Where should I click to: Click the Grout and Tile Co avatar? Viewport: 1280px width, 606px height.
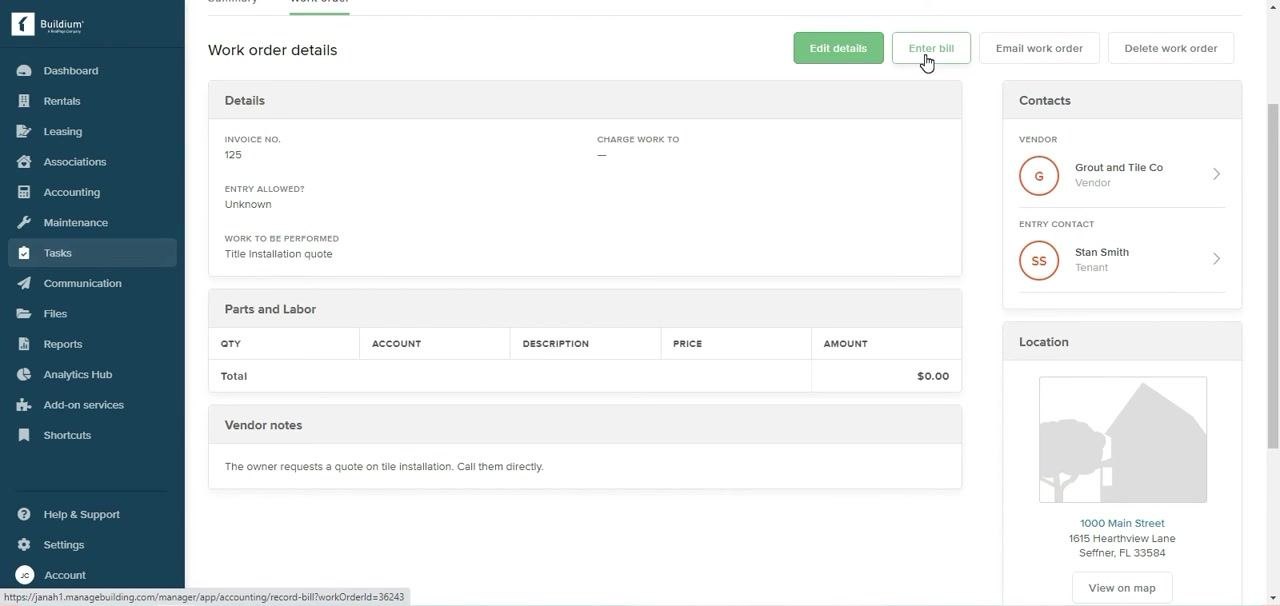1039,176
